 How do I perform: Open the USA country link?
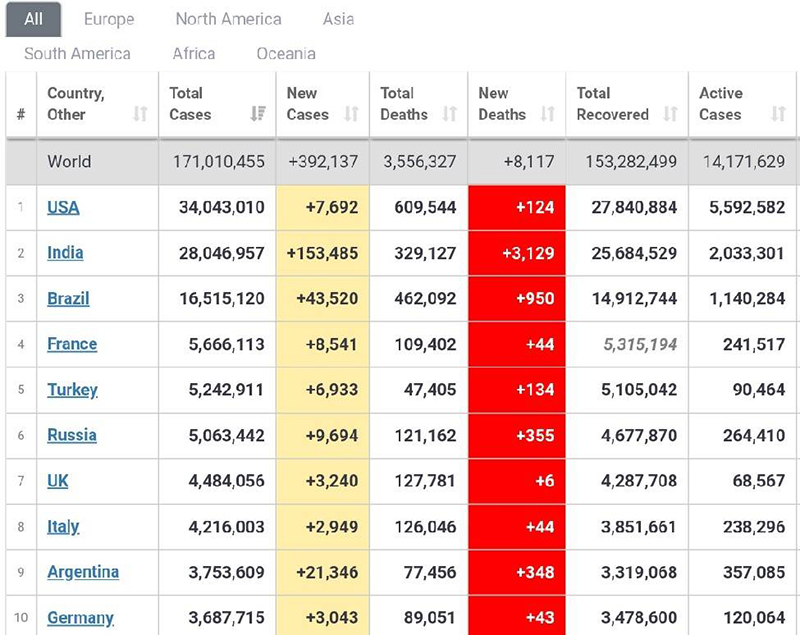tap(63, 208)
